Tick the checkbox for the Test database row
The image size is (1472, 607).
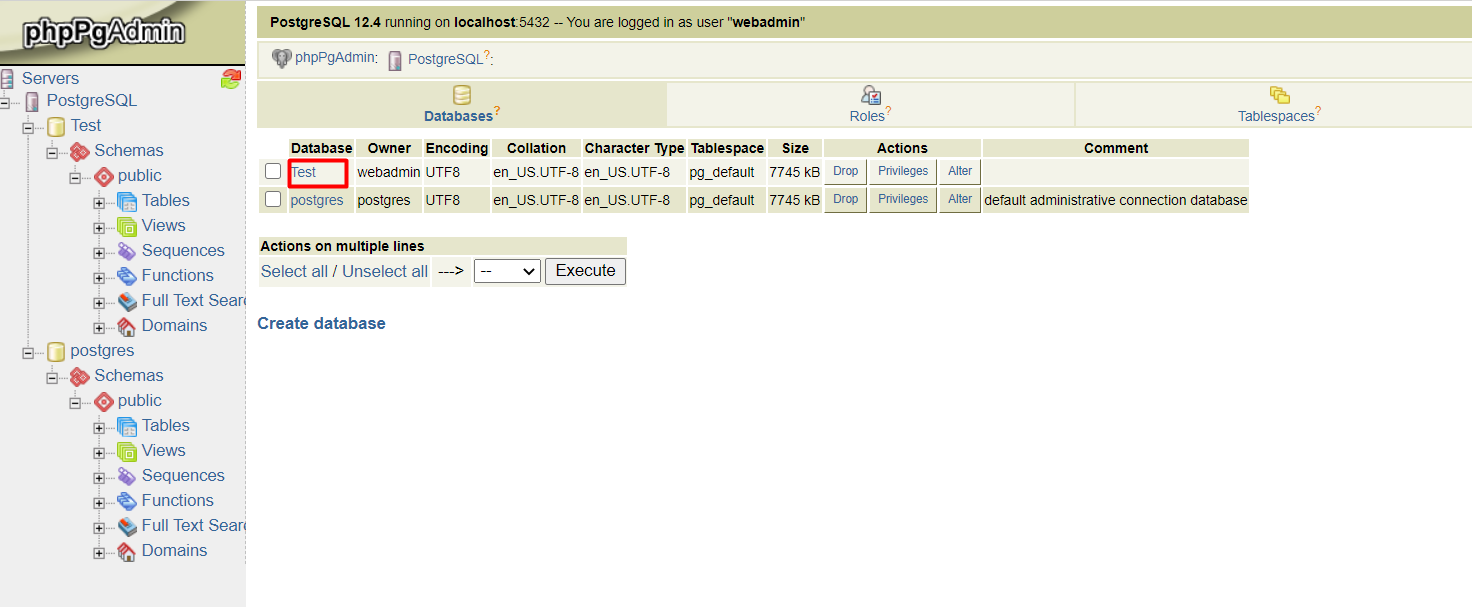click(273, 171)
